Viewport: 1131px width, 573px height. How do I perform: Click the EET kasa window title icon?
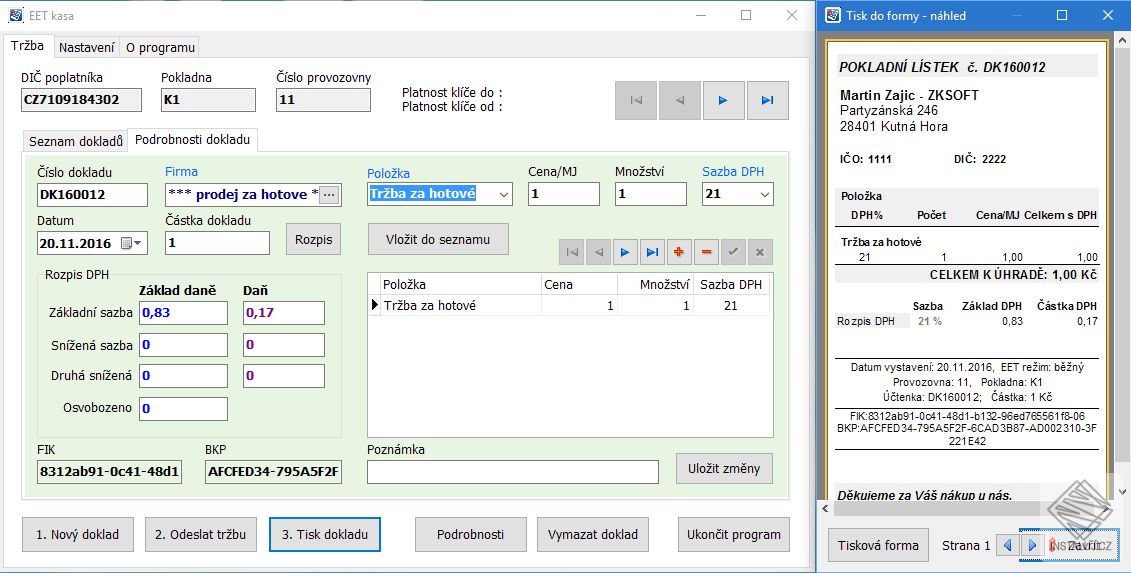point(14,14)
